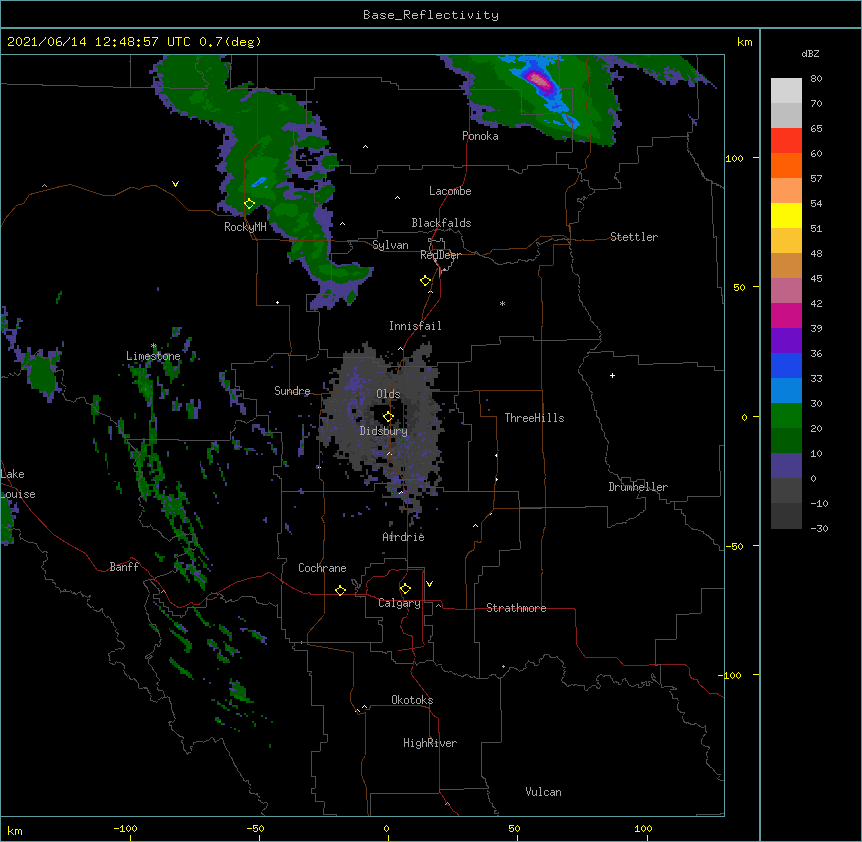Click the magenta storm core northeast of Ponoka
The image size is (862, 842).
pos(538,80)
